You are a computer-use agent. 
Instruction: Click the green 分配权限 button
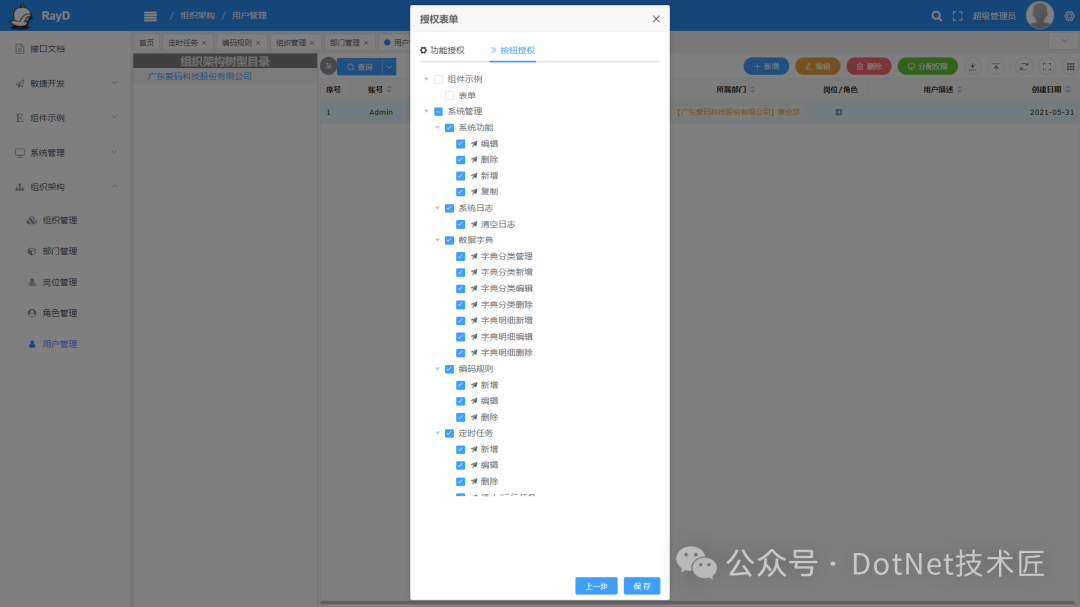[928, 66]
